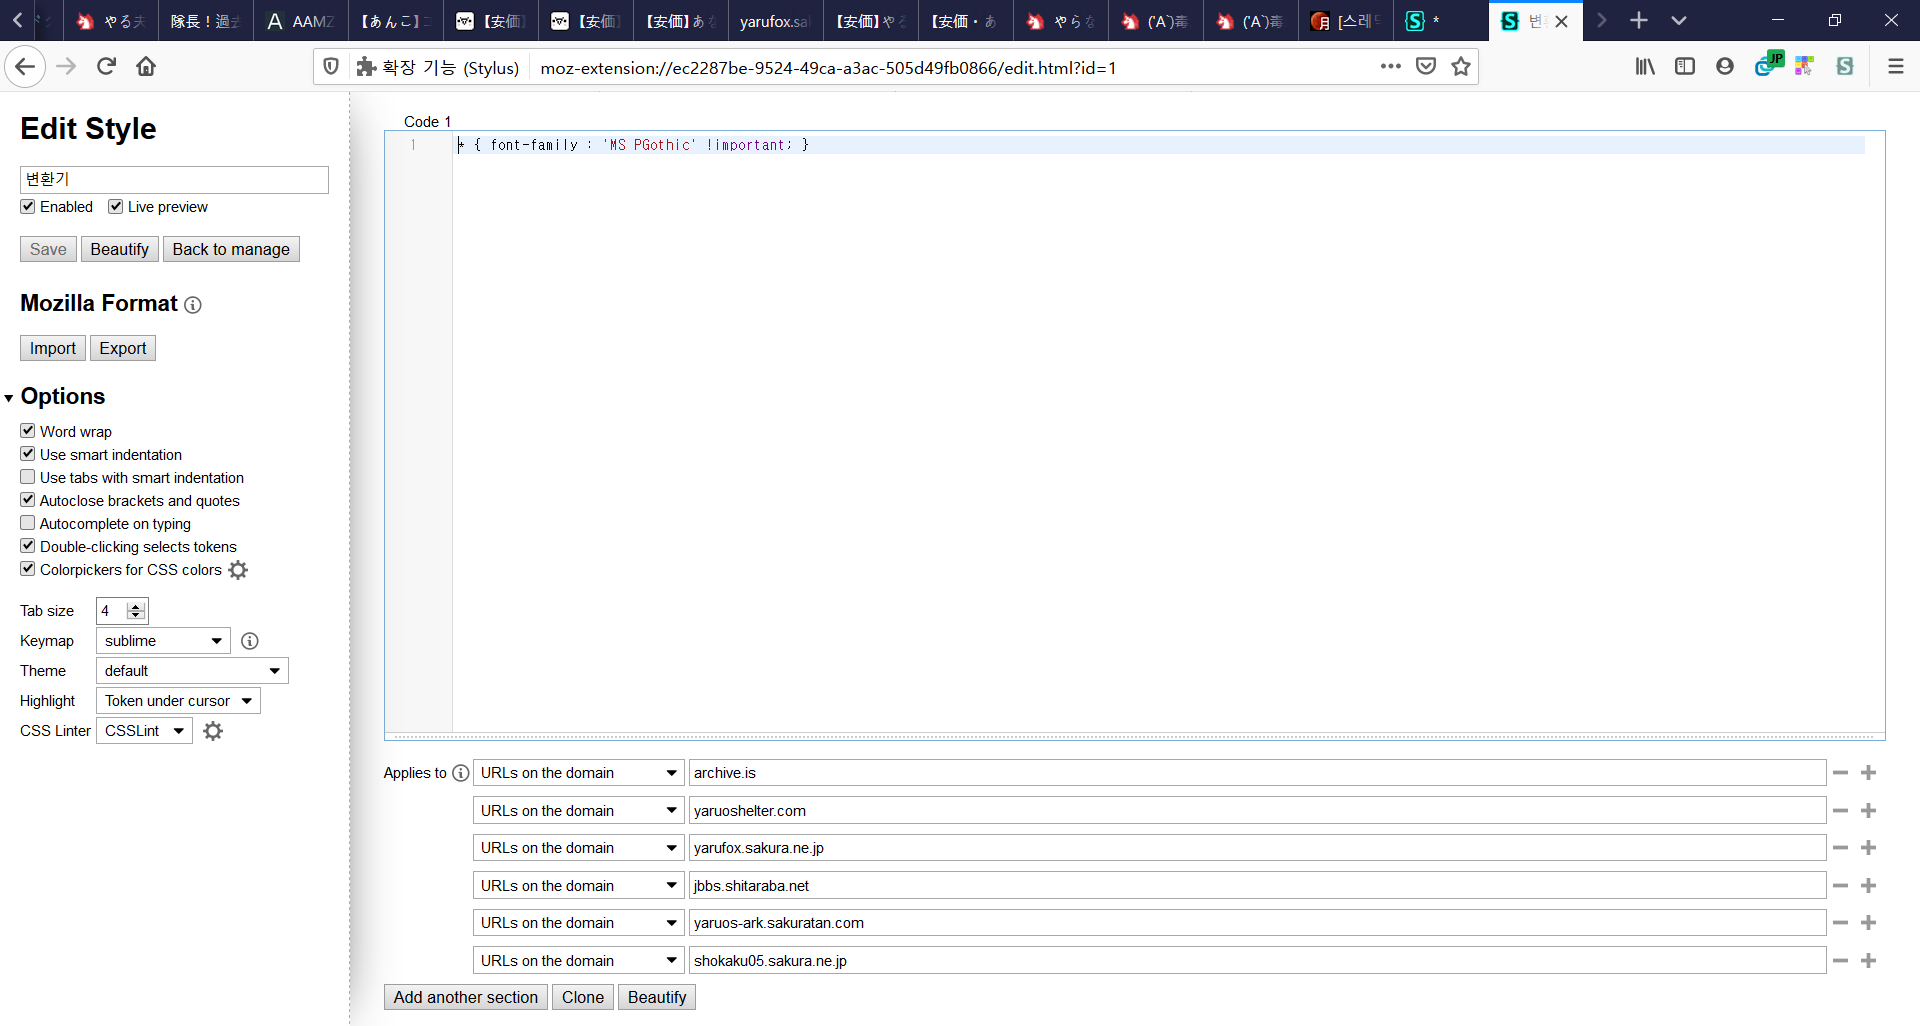Viewport: 1920px width, 1026px height.
Task: Click the Keymap info icon
Action: [x=250, y=641]
